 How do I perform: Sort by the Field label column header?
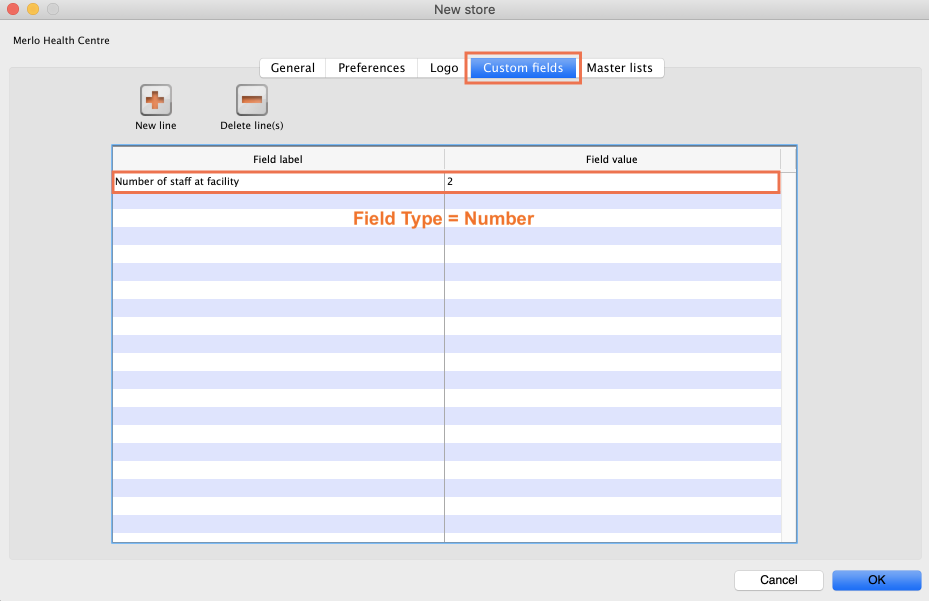point(278,159)
